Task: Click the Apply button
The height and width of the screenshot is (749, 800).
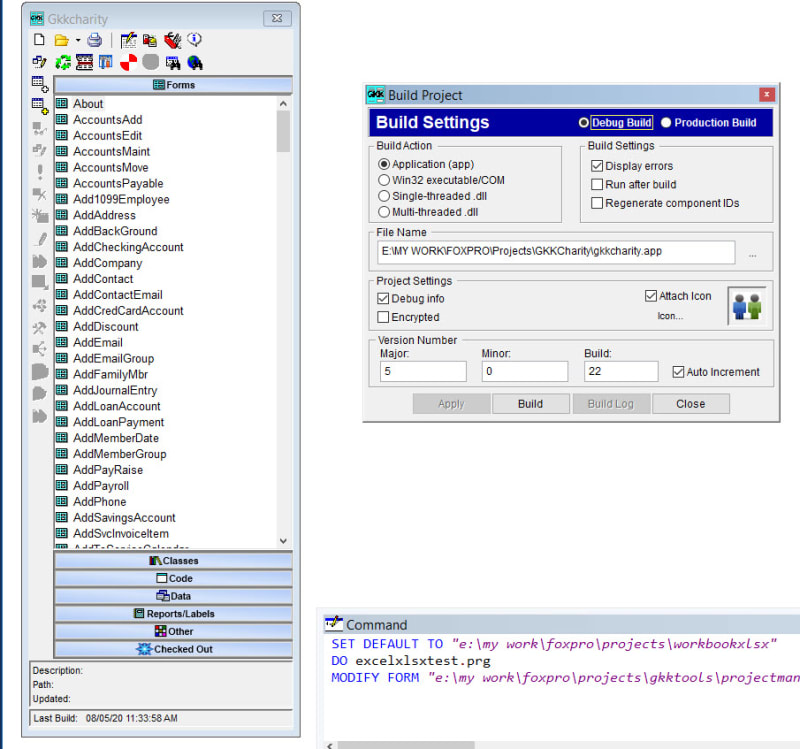Action: [452, 404]
